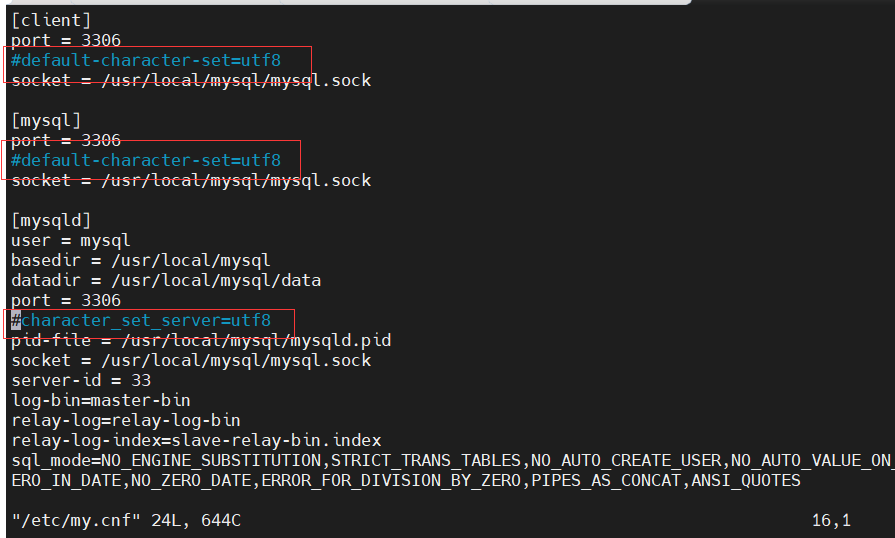Click the socket path line in [client] section
The height and width of the screenshot is (538, 895).
coord(191,80)
